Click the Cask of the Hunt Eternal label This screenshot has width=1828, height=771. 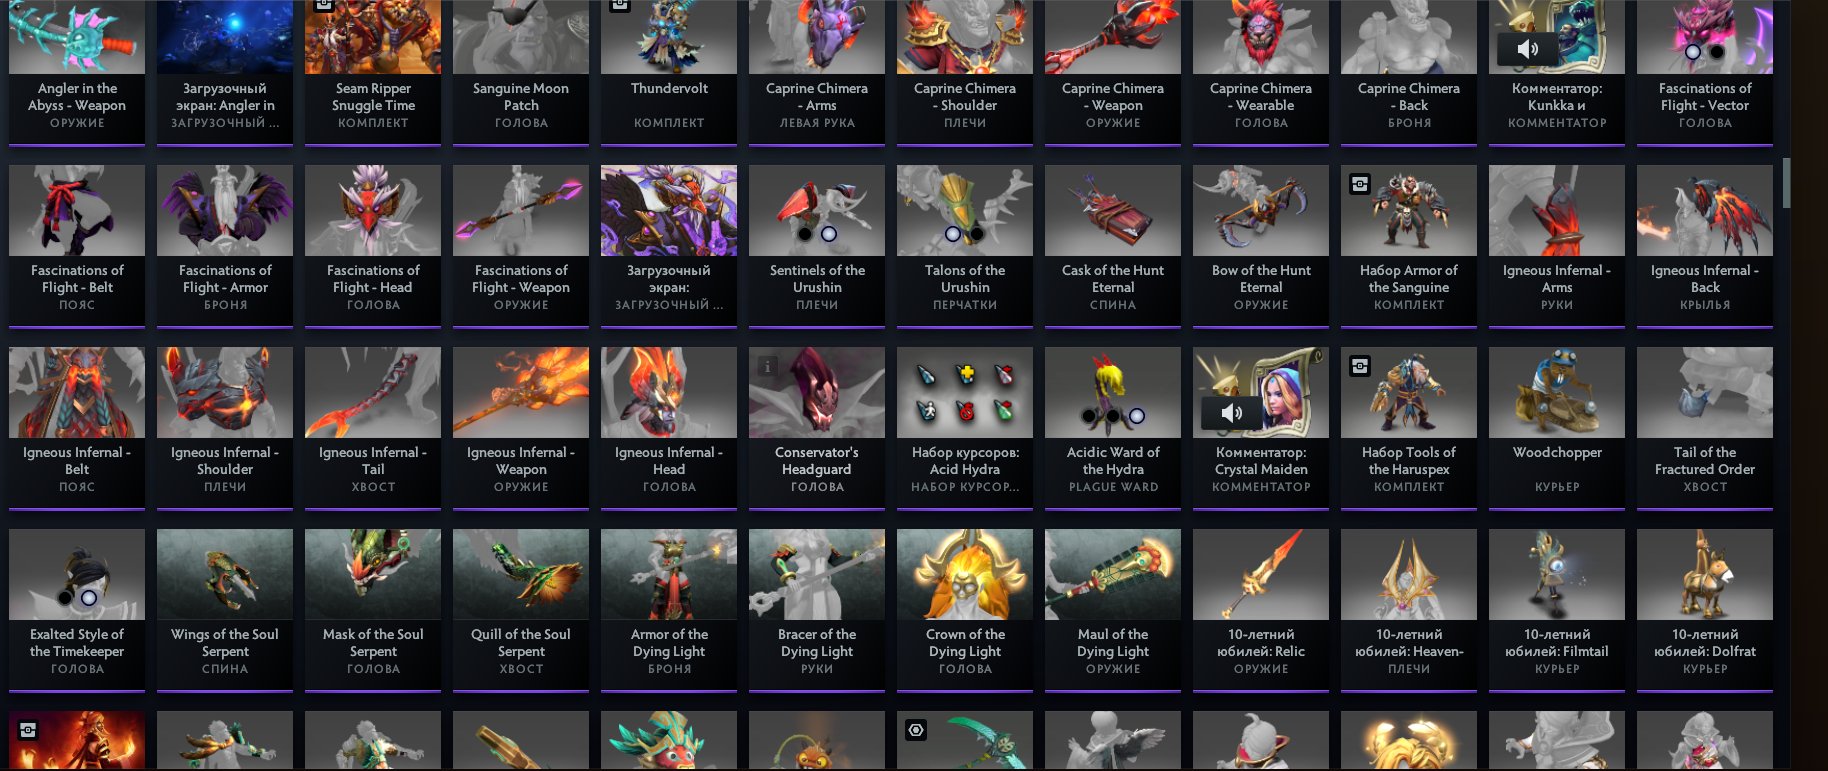click(x=1113, y=279)
